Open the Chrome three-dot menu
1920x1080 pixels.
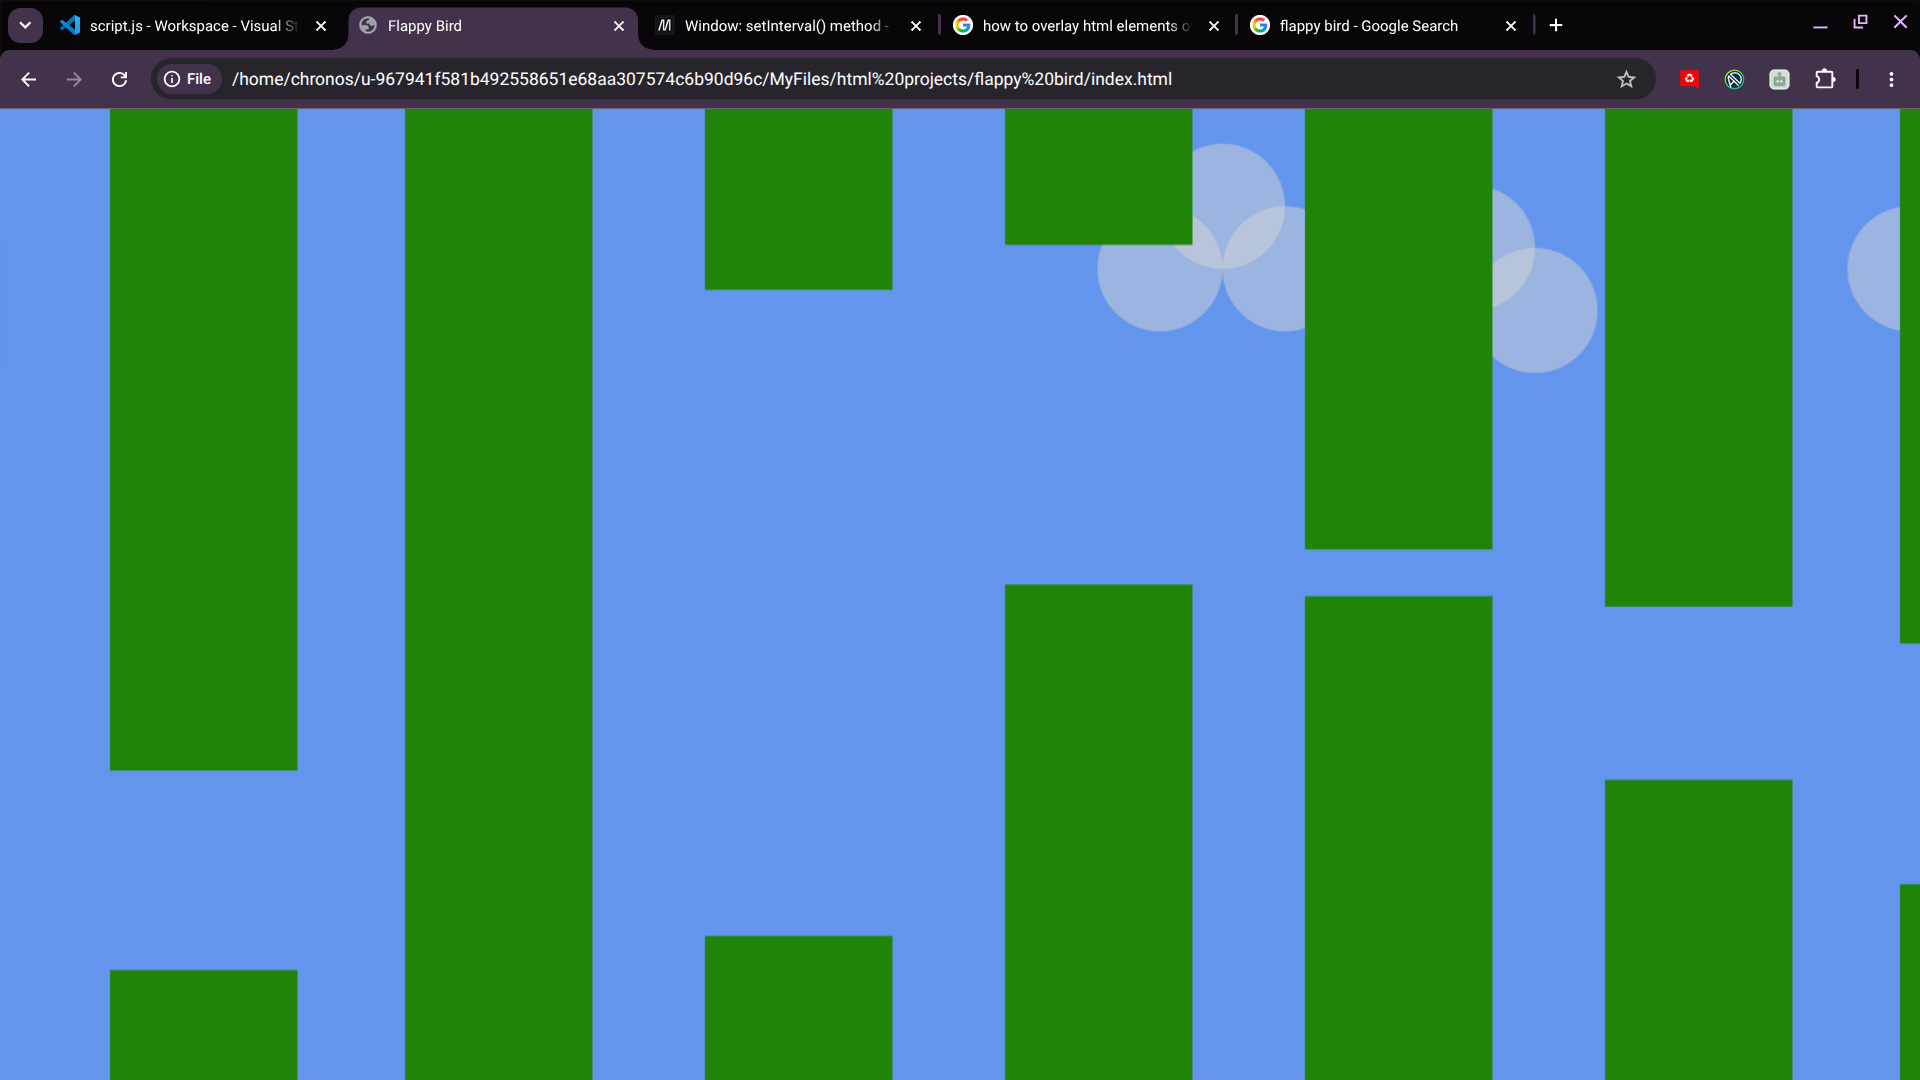(1891, 79)
